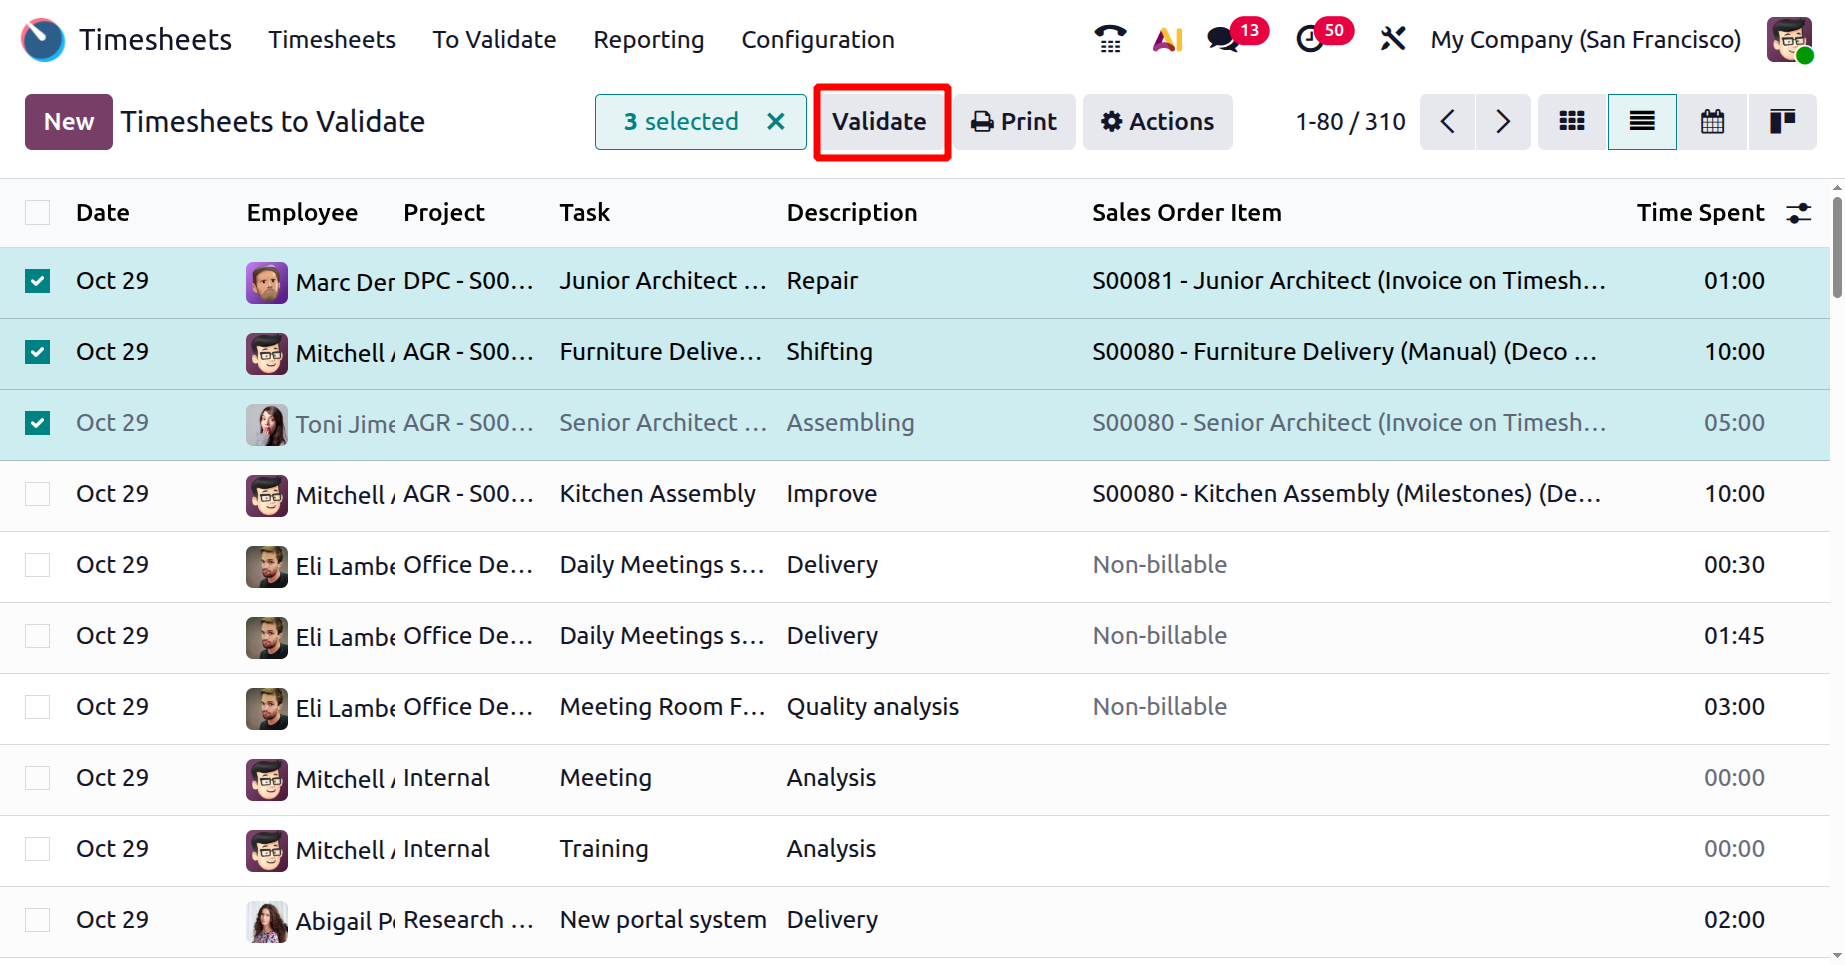This screenshot has height=965, width=1845.
Task: Open the debug tools wrench icon
Action: (1392, 39)
